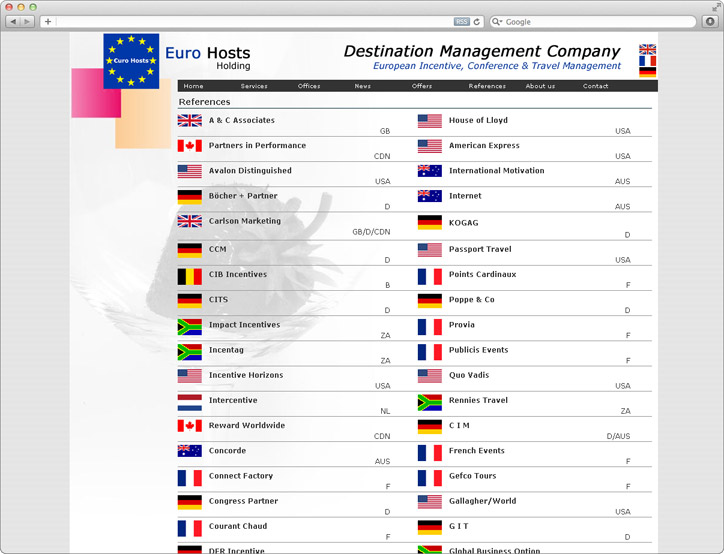Switch site language to German flag
The height and width of the screenshot is (554, 724).
pyautogui.click(x=647, y=72)
